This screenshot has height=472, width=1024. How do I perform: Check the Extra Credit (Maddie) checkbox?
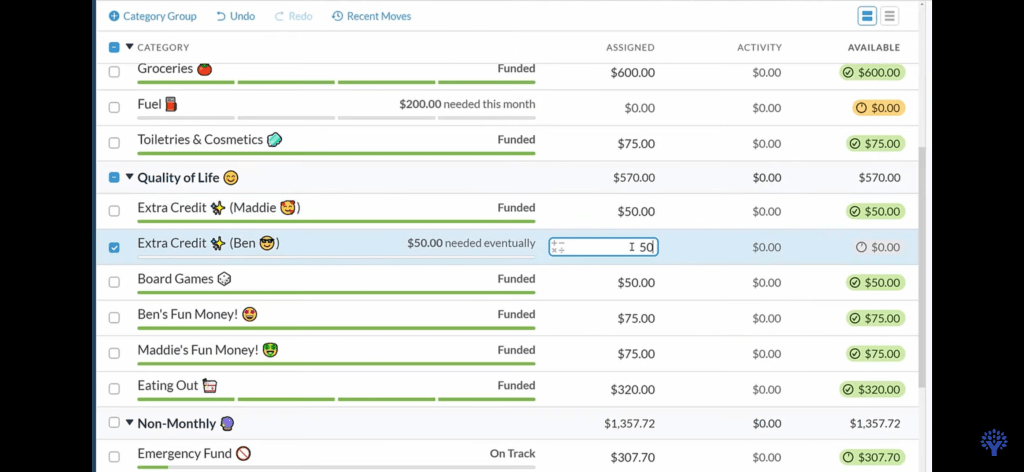click(x=114, y=212)
